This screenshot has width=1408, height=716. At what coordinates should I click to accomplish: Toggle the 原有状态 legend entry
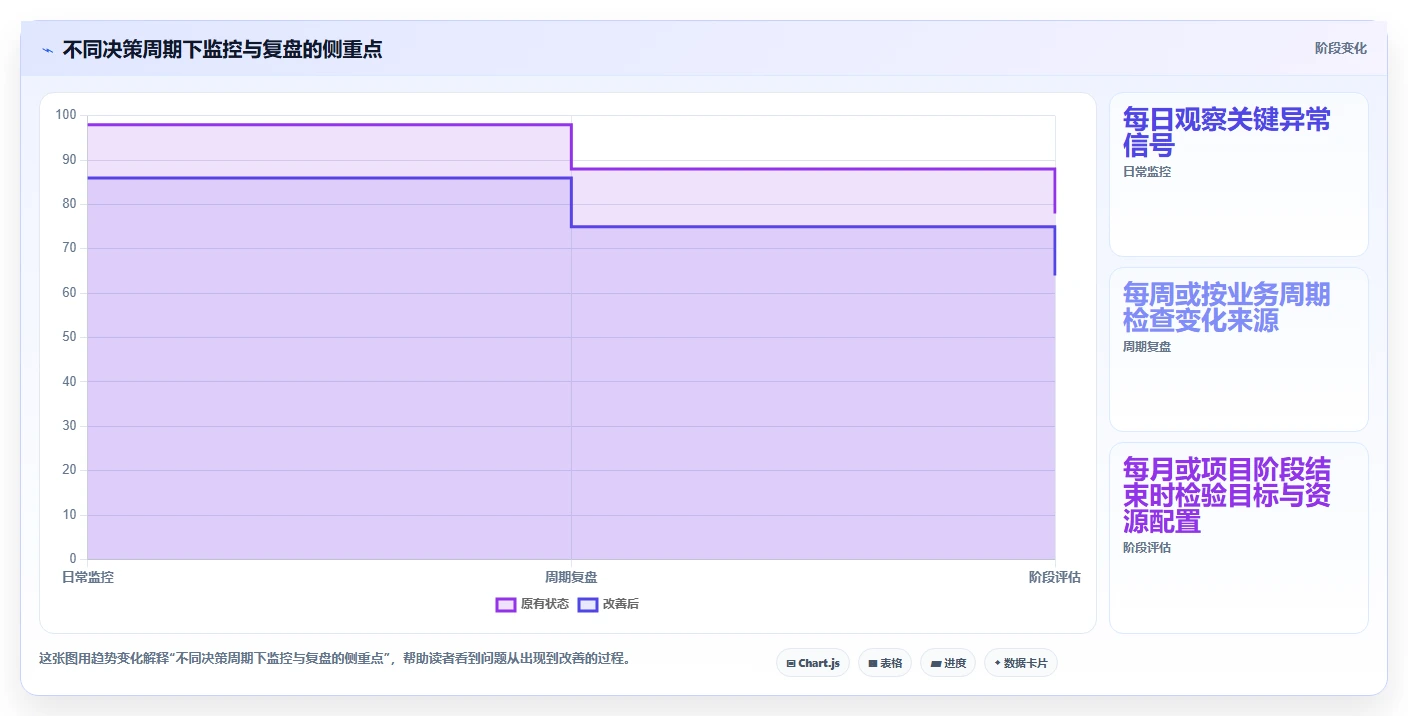(533, 604)
